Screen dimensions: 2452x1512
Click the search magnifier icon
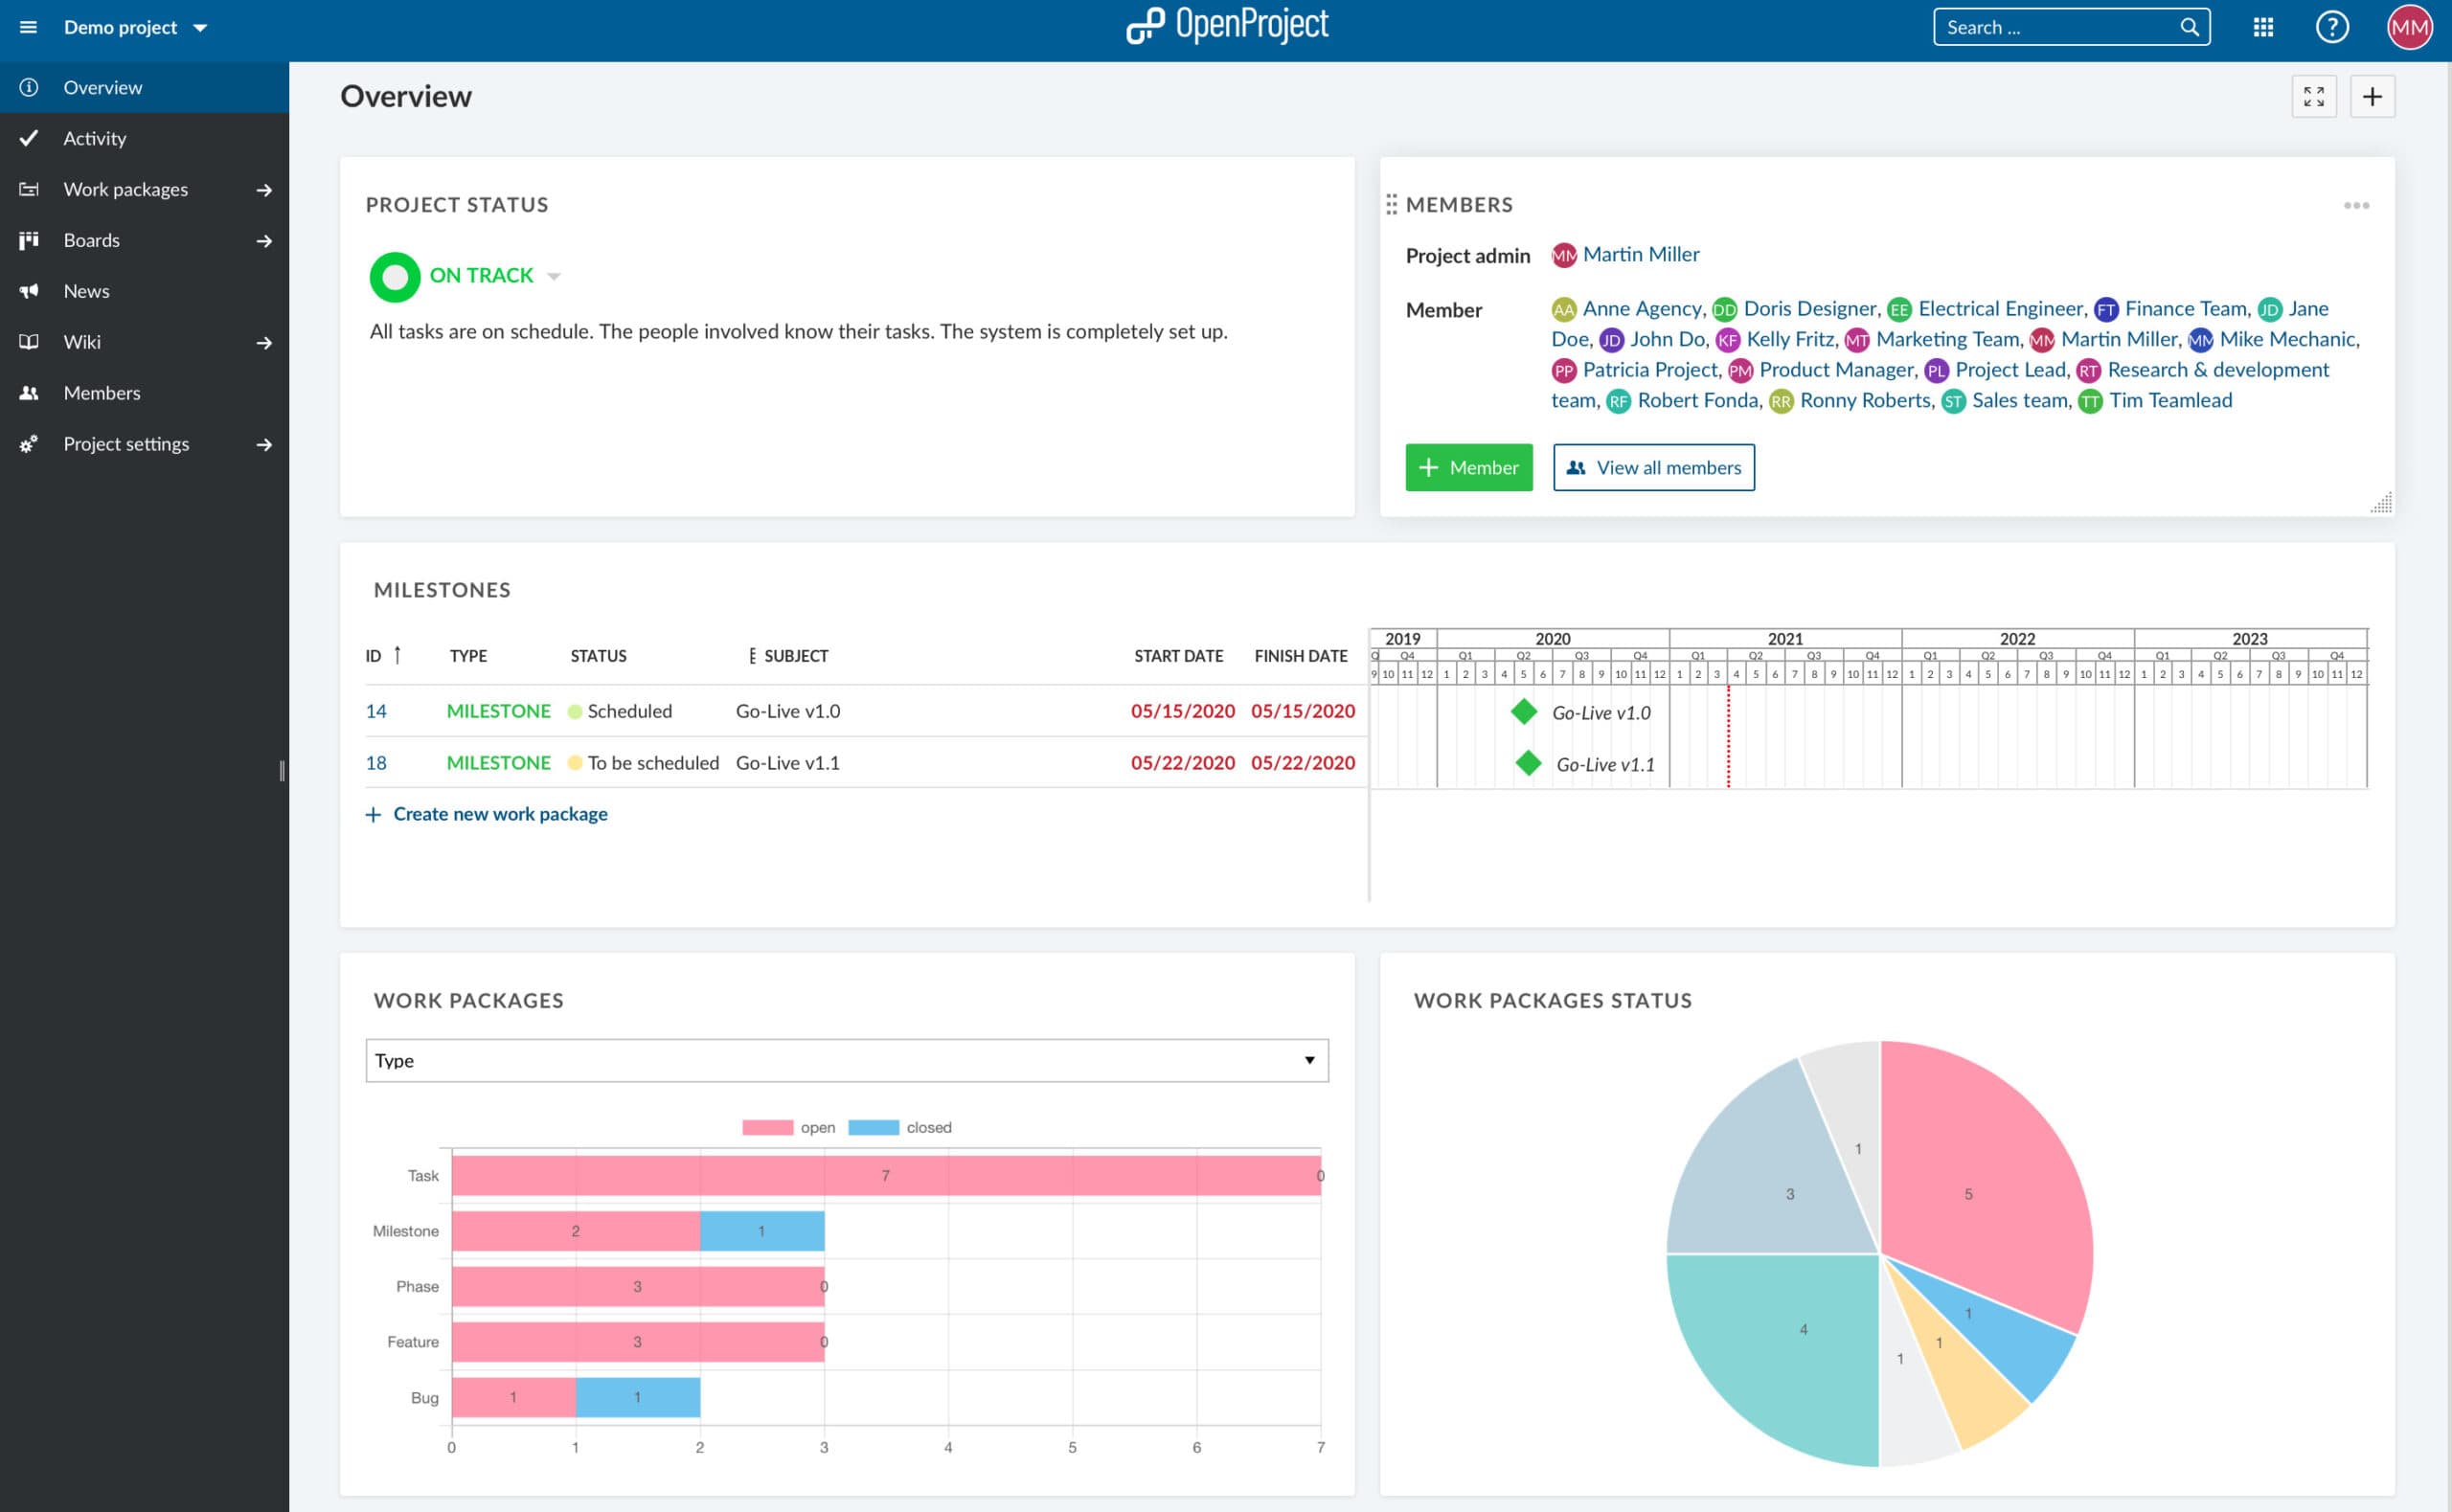[2189, 27]
